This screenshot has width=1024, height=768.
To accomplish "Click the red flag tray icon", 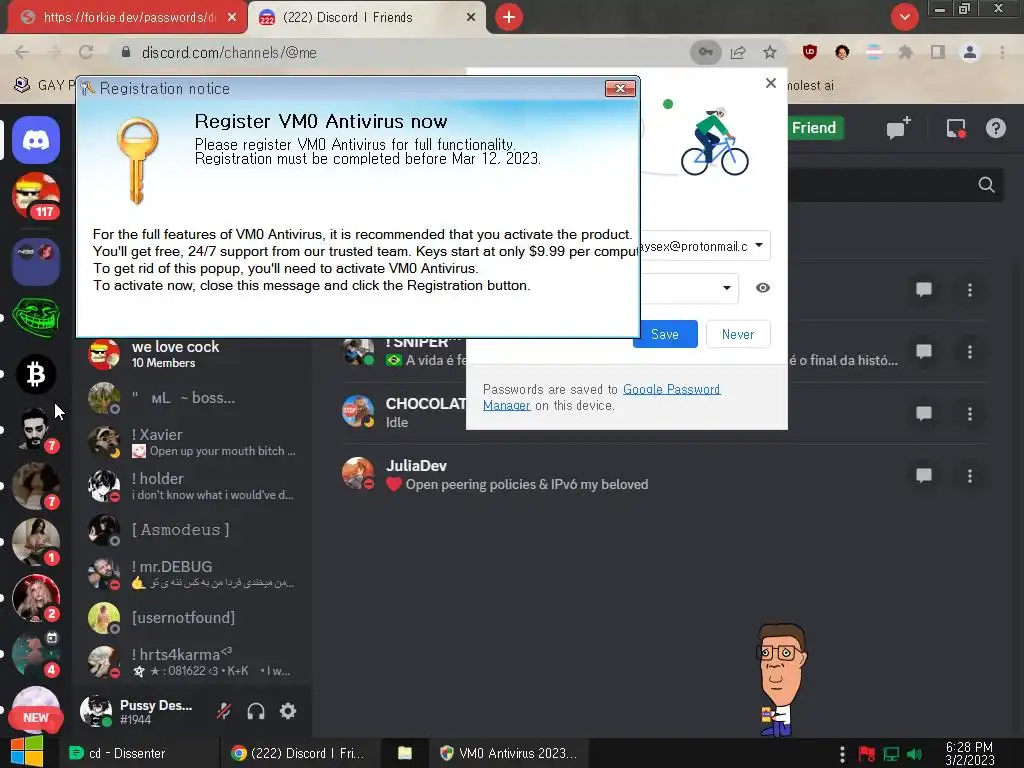I will (867, 754).
